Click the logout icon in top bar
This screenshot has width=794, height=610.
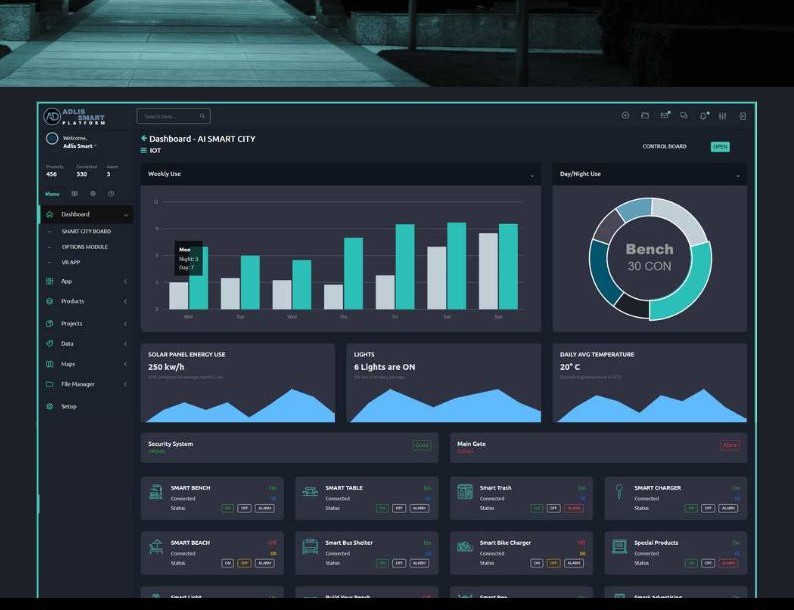pos(742,116)
